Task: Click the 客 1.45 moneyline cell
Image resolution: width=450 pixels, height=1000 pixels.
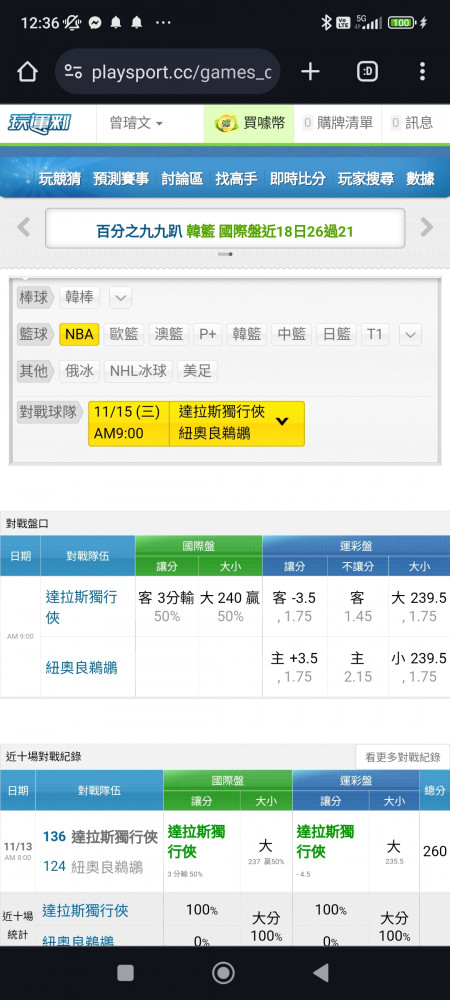Action: (x=358, y=607)
